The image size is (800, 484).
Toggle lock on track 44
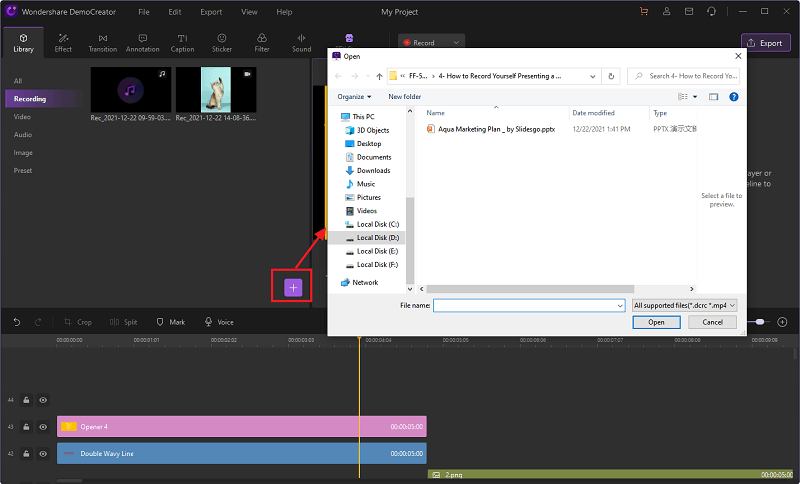tap(26, 400)
